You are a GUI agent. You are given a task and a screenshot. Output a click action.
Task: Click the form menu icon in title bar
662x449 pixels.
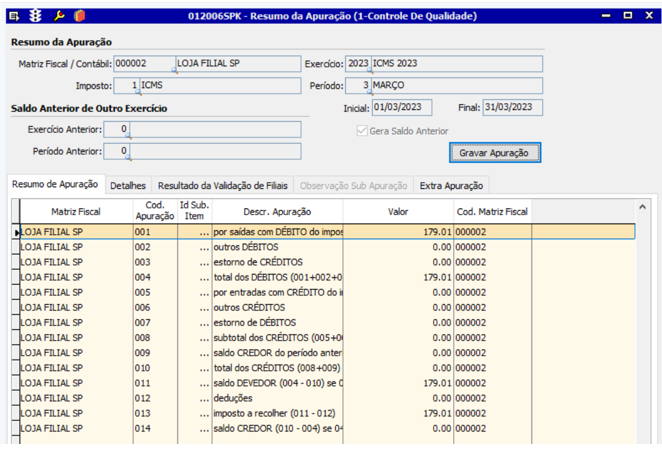point(14,16)
